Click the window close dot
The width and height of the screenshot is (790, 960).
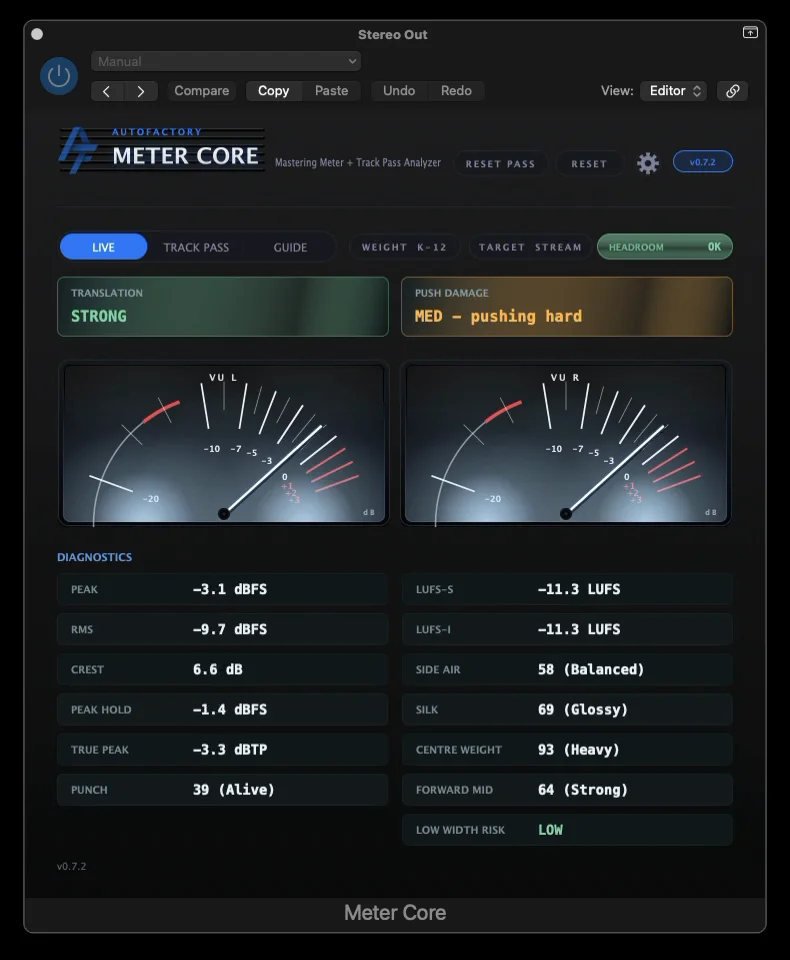click(x=37, y=34)
